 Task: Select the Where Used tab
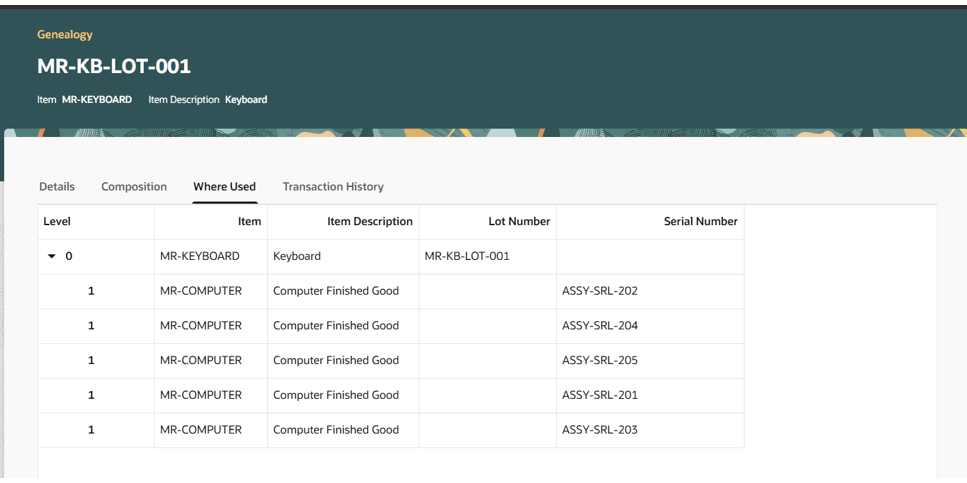coord(224,187)
